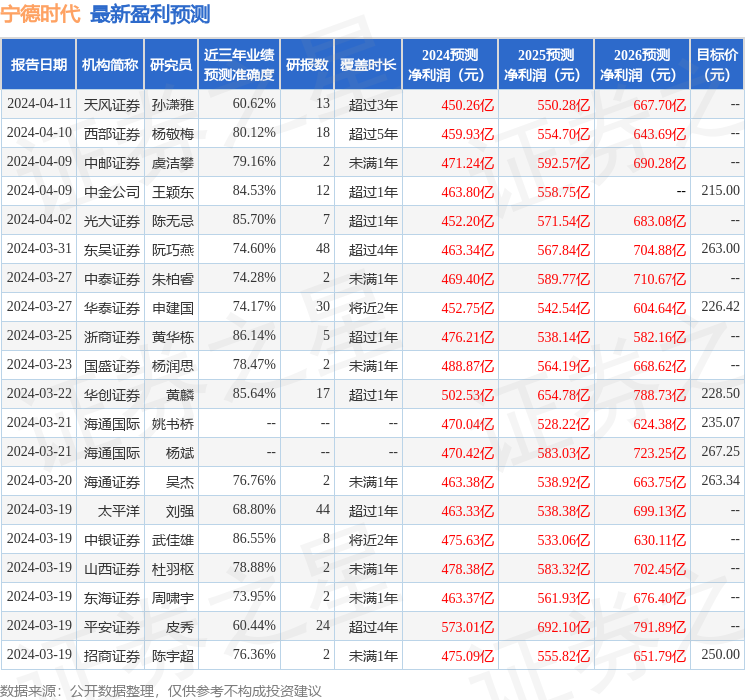Click the 华泰证券 institution cell
This screenshot has width=745, height=700.
point(112,307)
